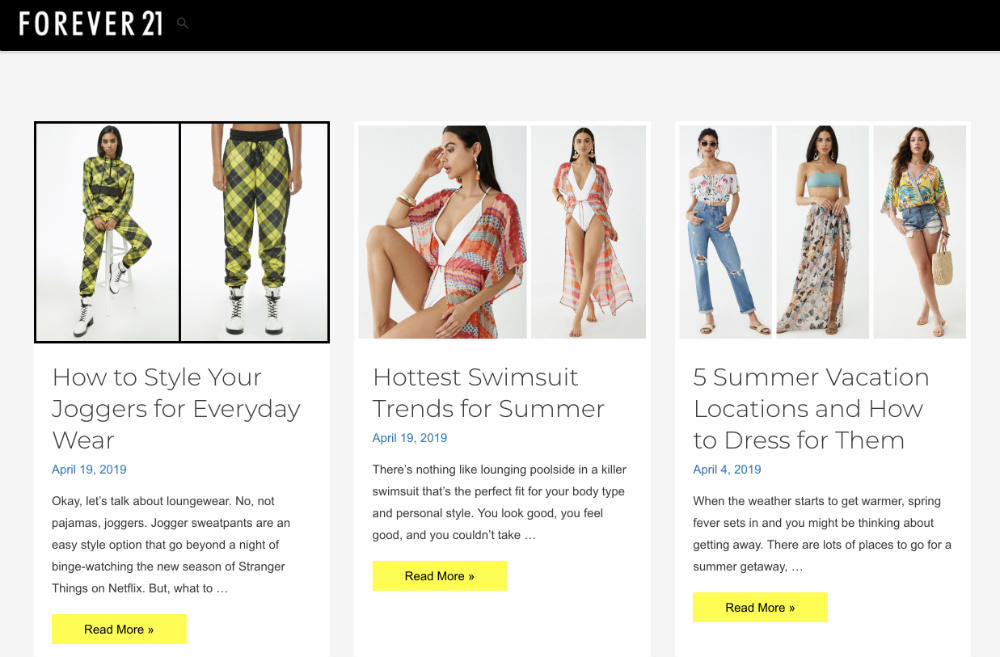Screen dimensions: 1000x657
Task: Open the ripped jeans vacation outfit photo
Action: click(x=726, y=232)
